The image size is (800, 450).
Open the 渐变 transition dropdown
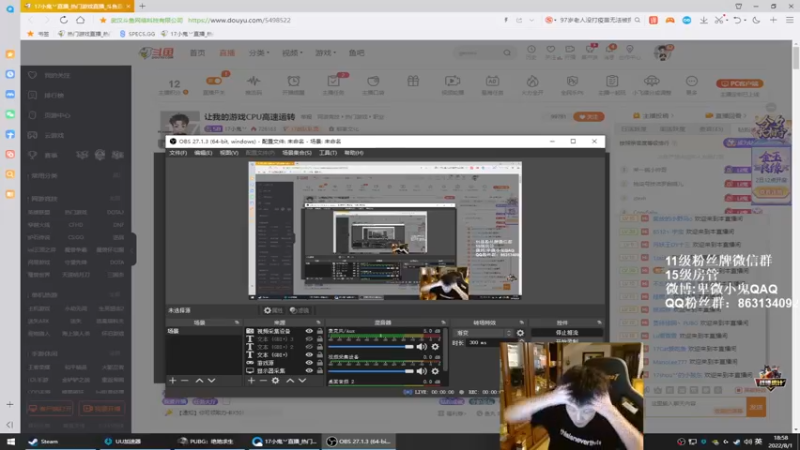(484, 333)
